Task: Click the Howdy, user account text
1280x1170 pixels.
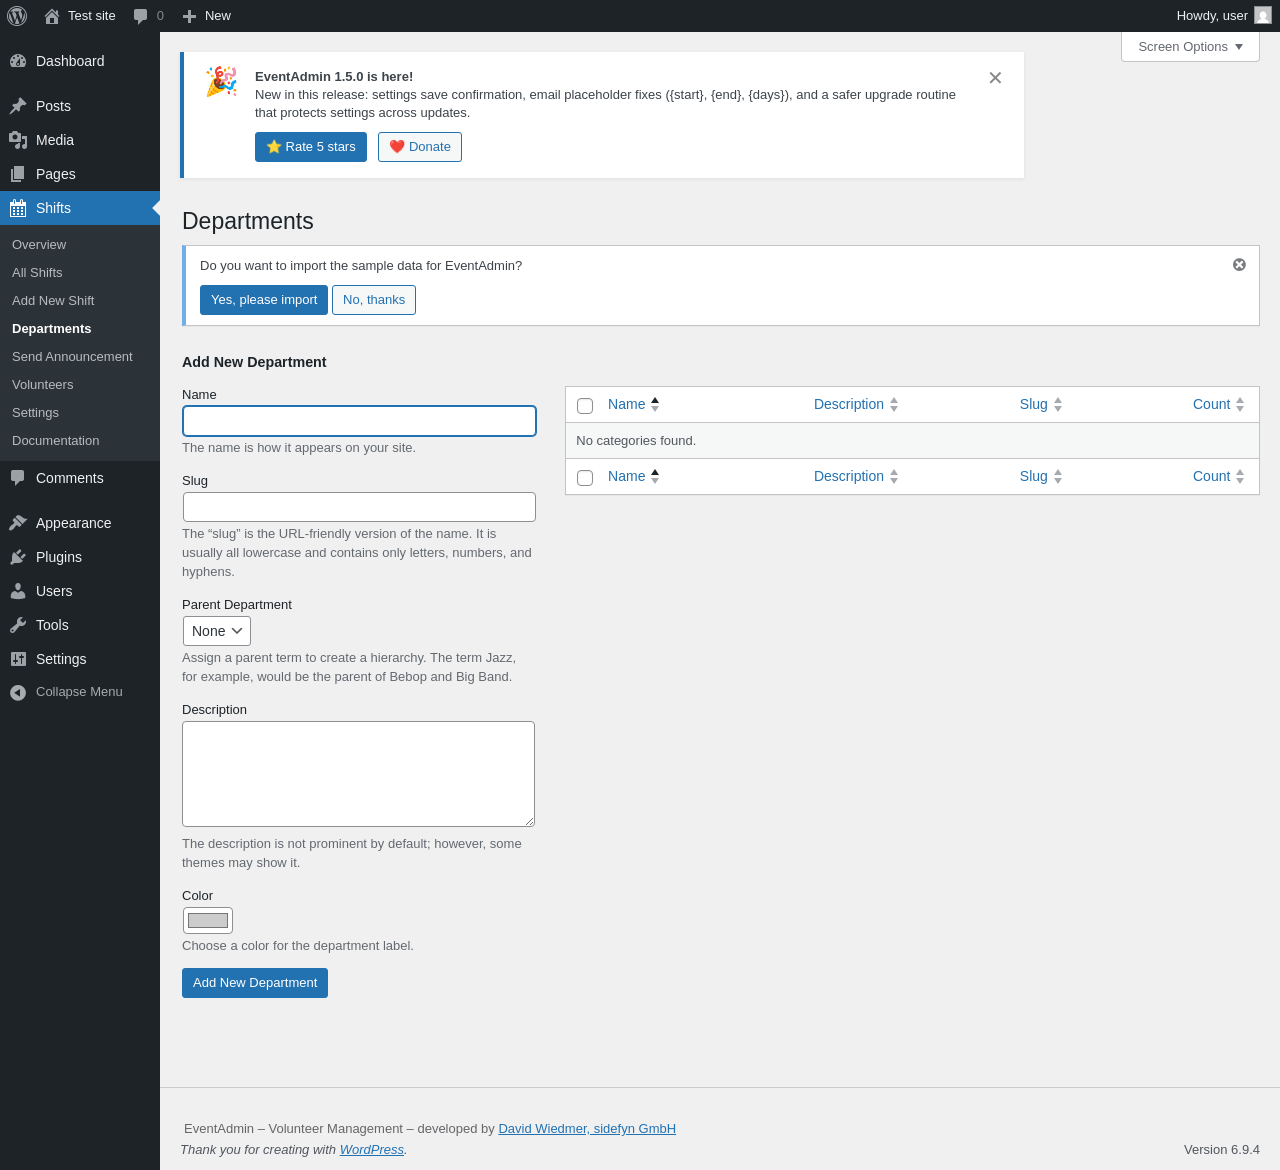Action: point(1212,16)
